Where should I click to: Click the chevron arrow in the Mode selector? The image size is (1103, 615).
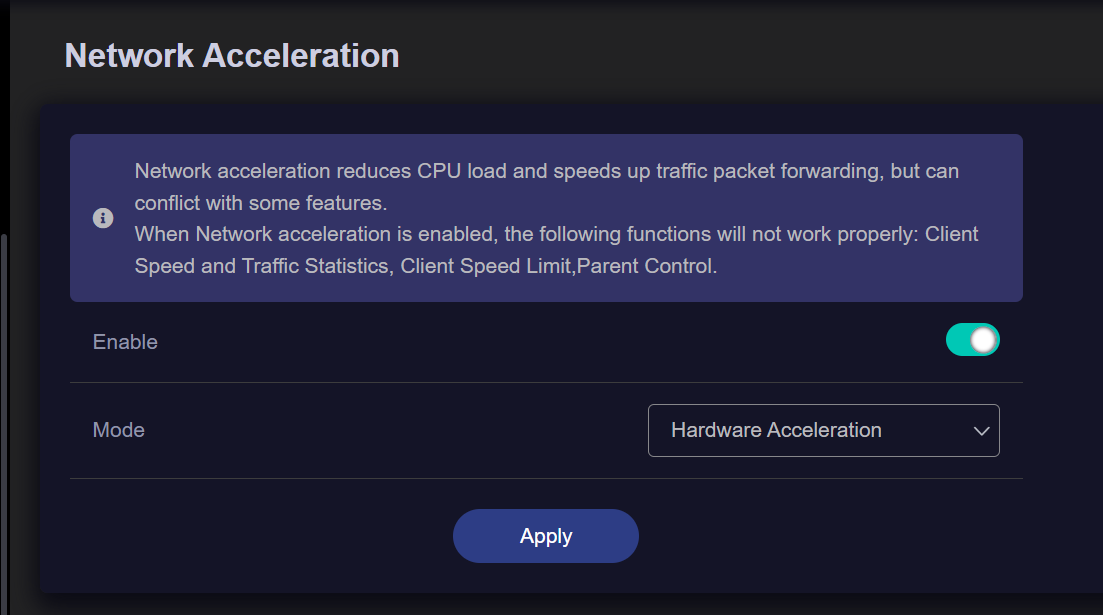[981, 431]
